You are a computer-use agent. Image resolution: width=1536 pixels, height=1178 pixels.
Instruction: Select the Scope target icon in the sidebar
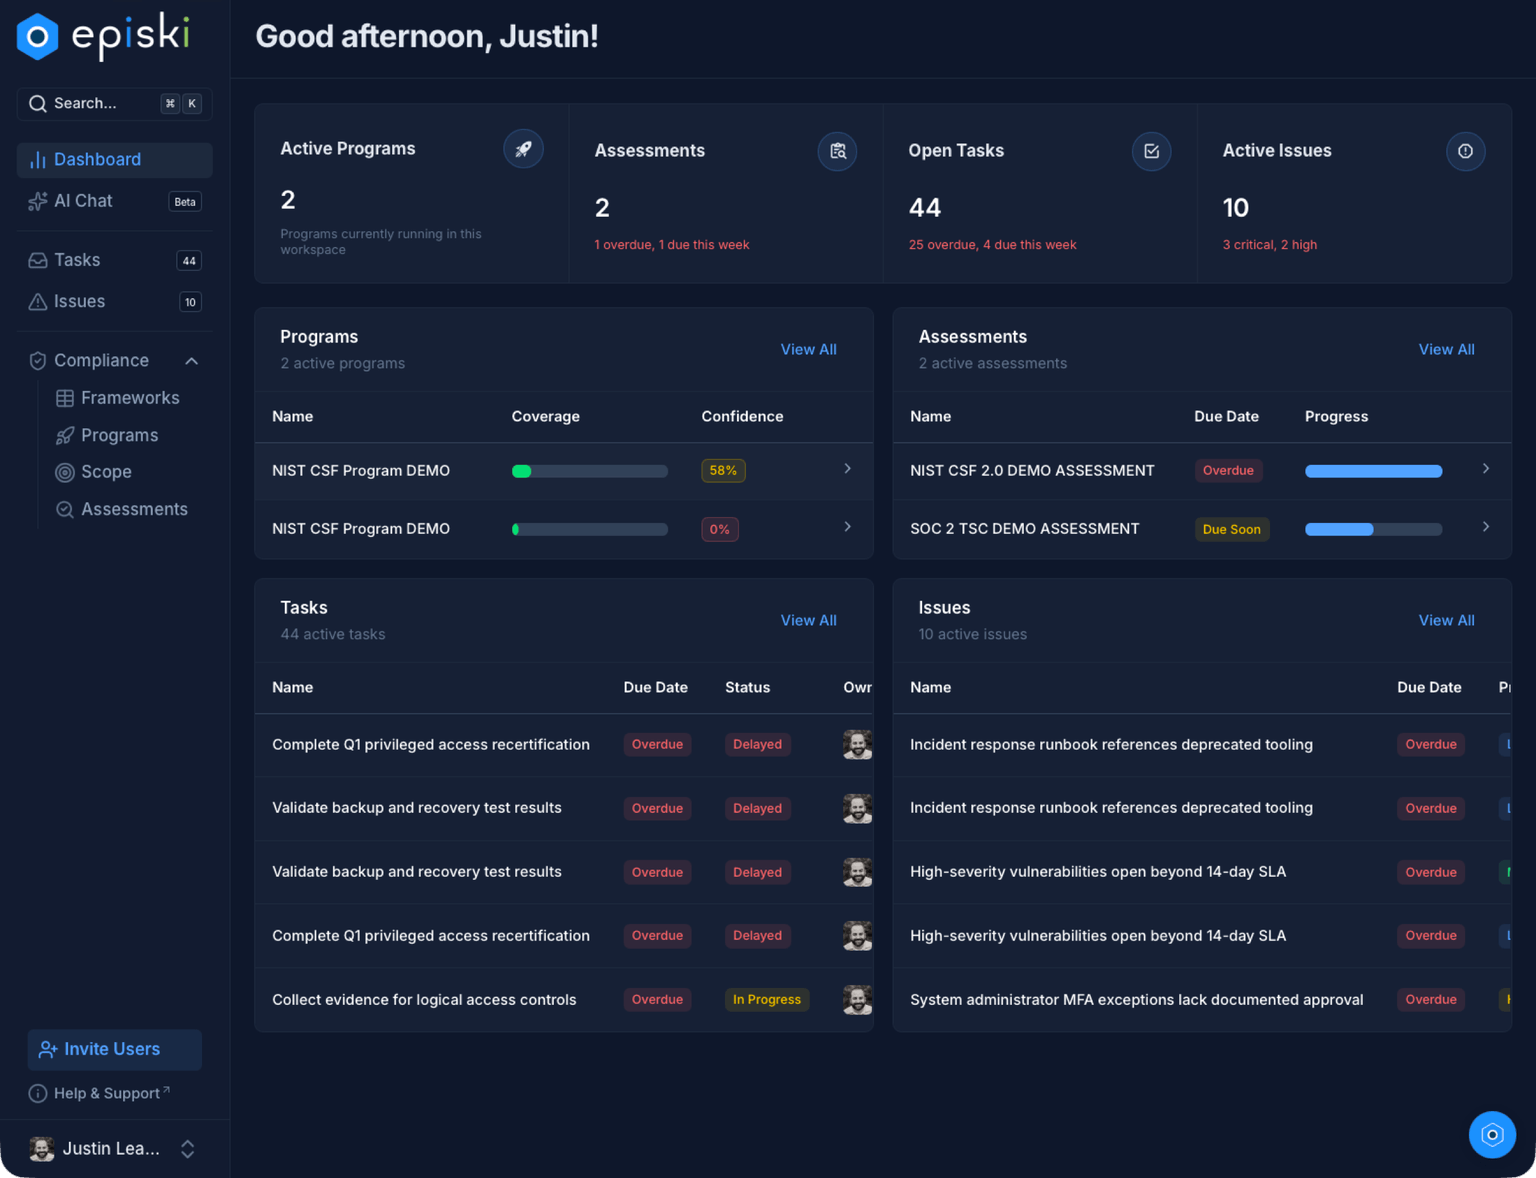pos(63,471)
